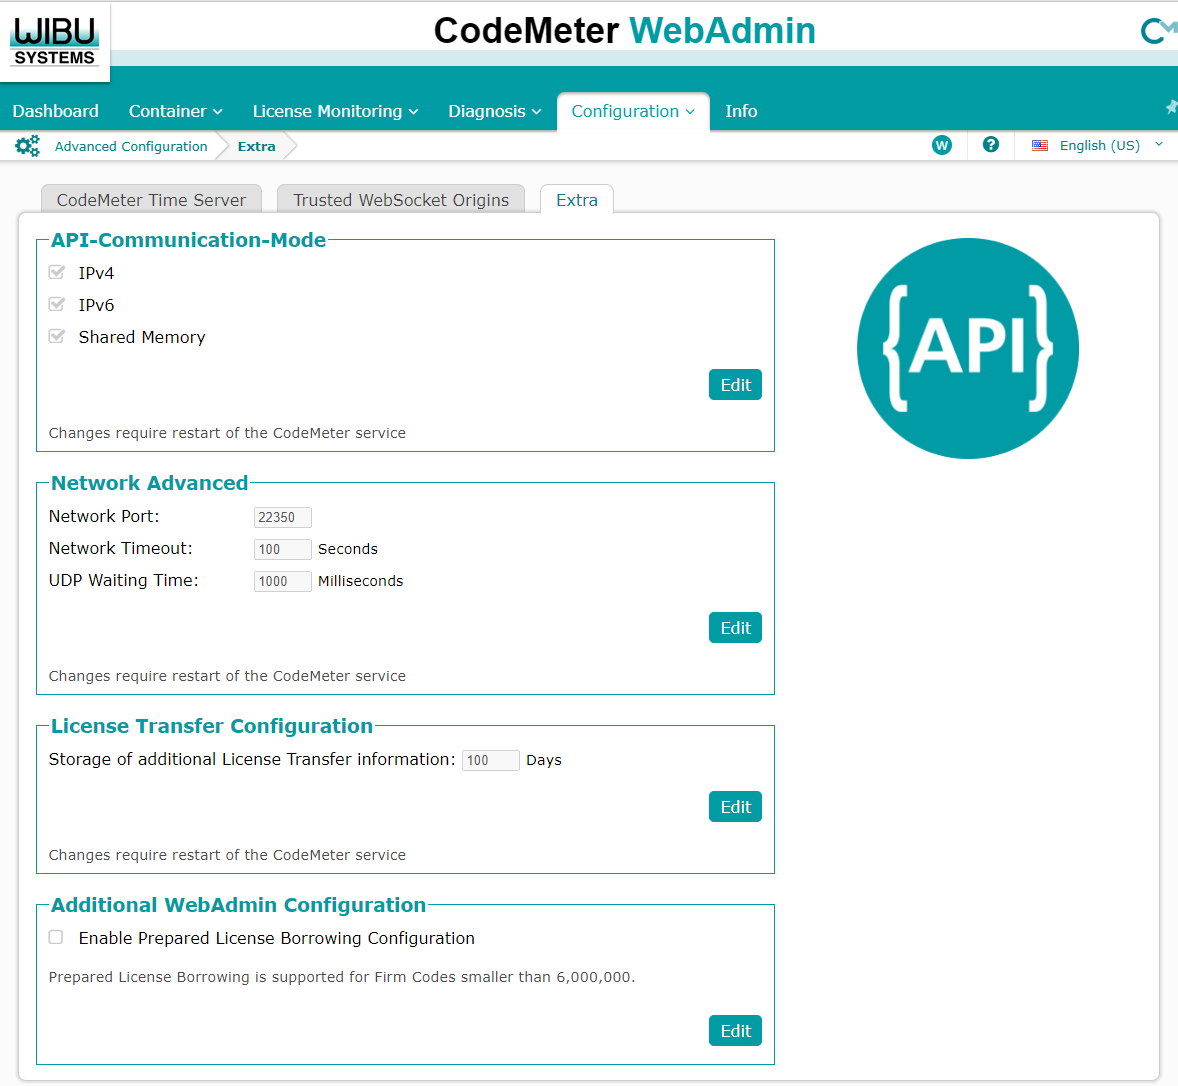This screenshot has width=1178, height=1086.
Task: Click the WIBU Systems logo
Action: (55, 40)
